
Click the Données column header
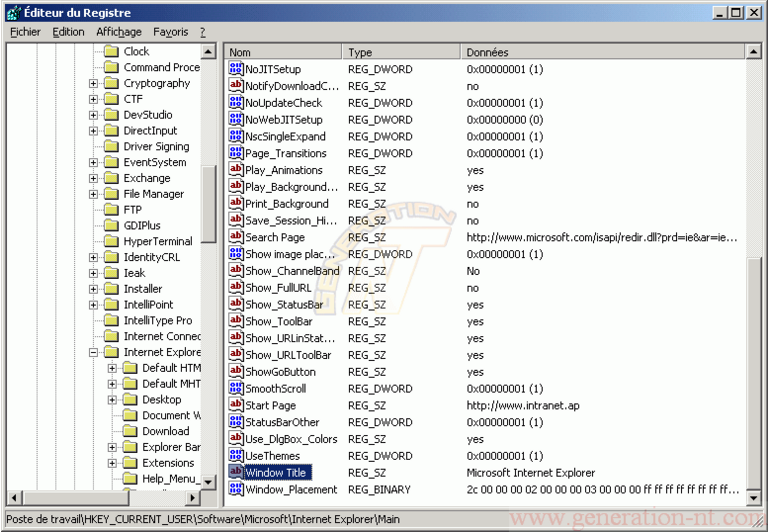pos(603,52)
